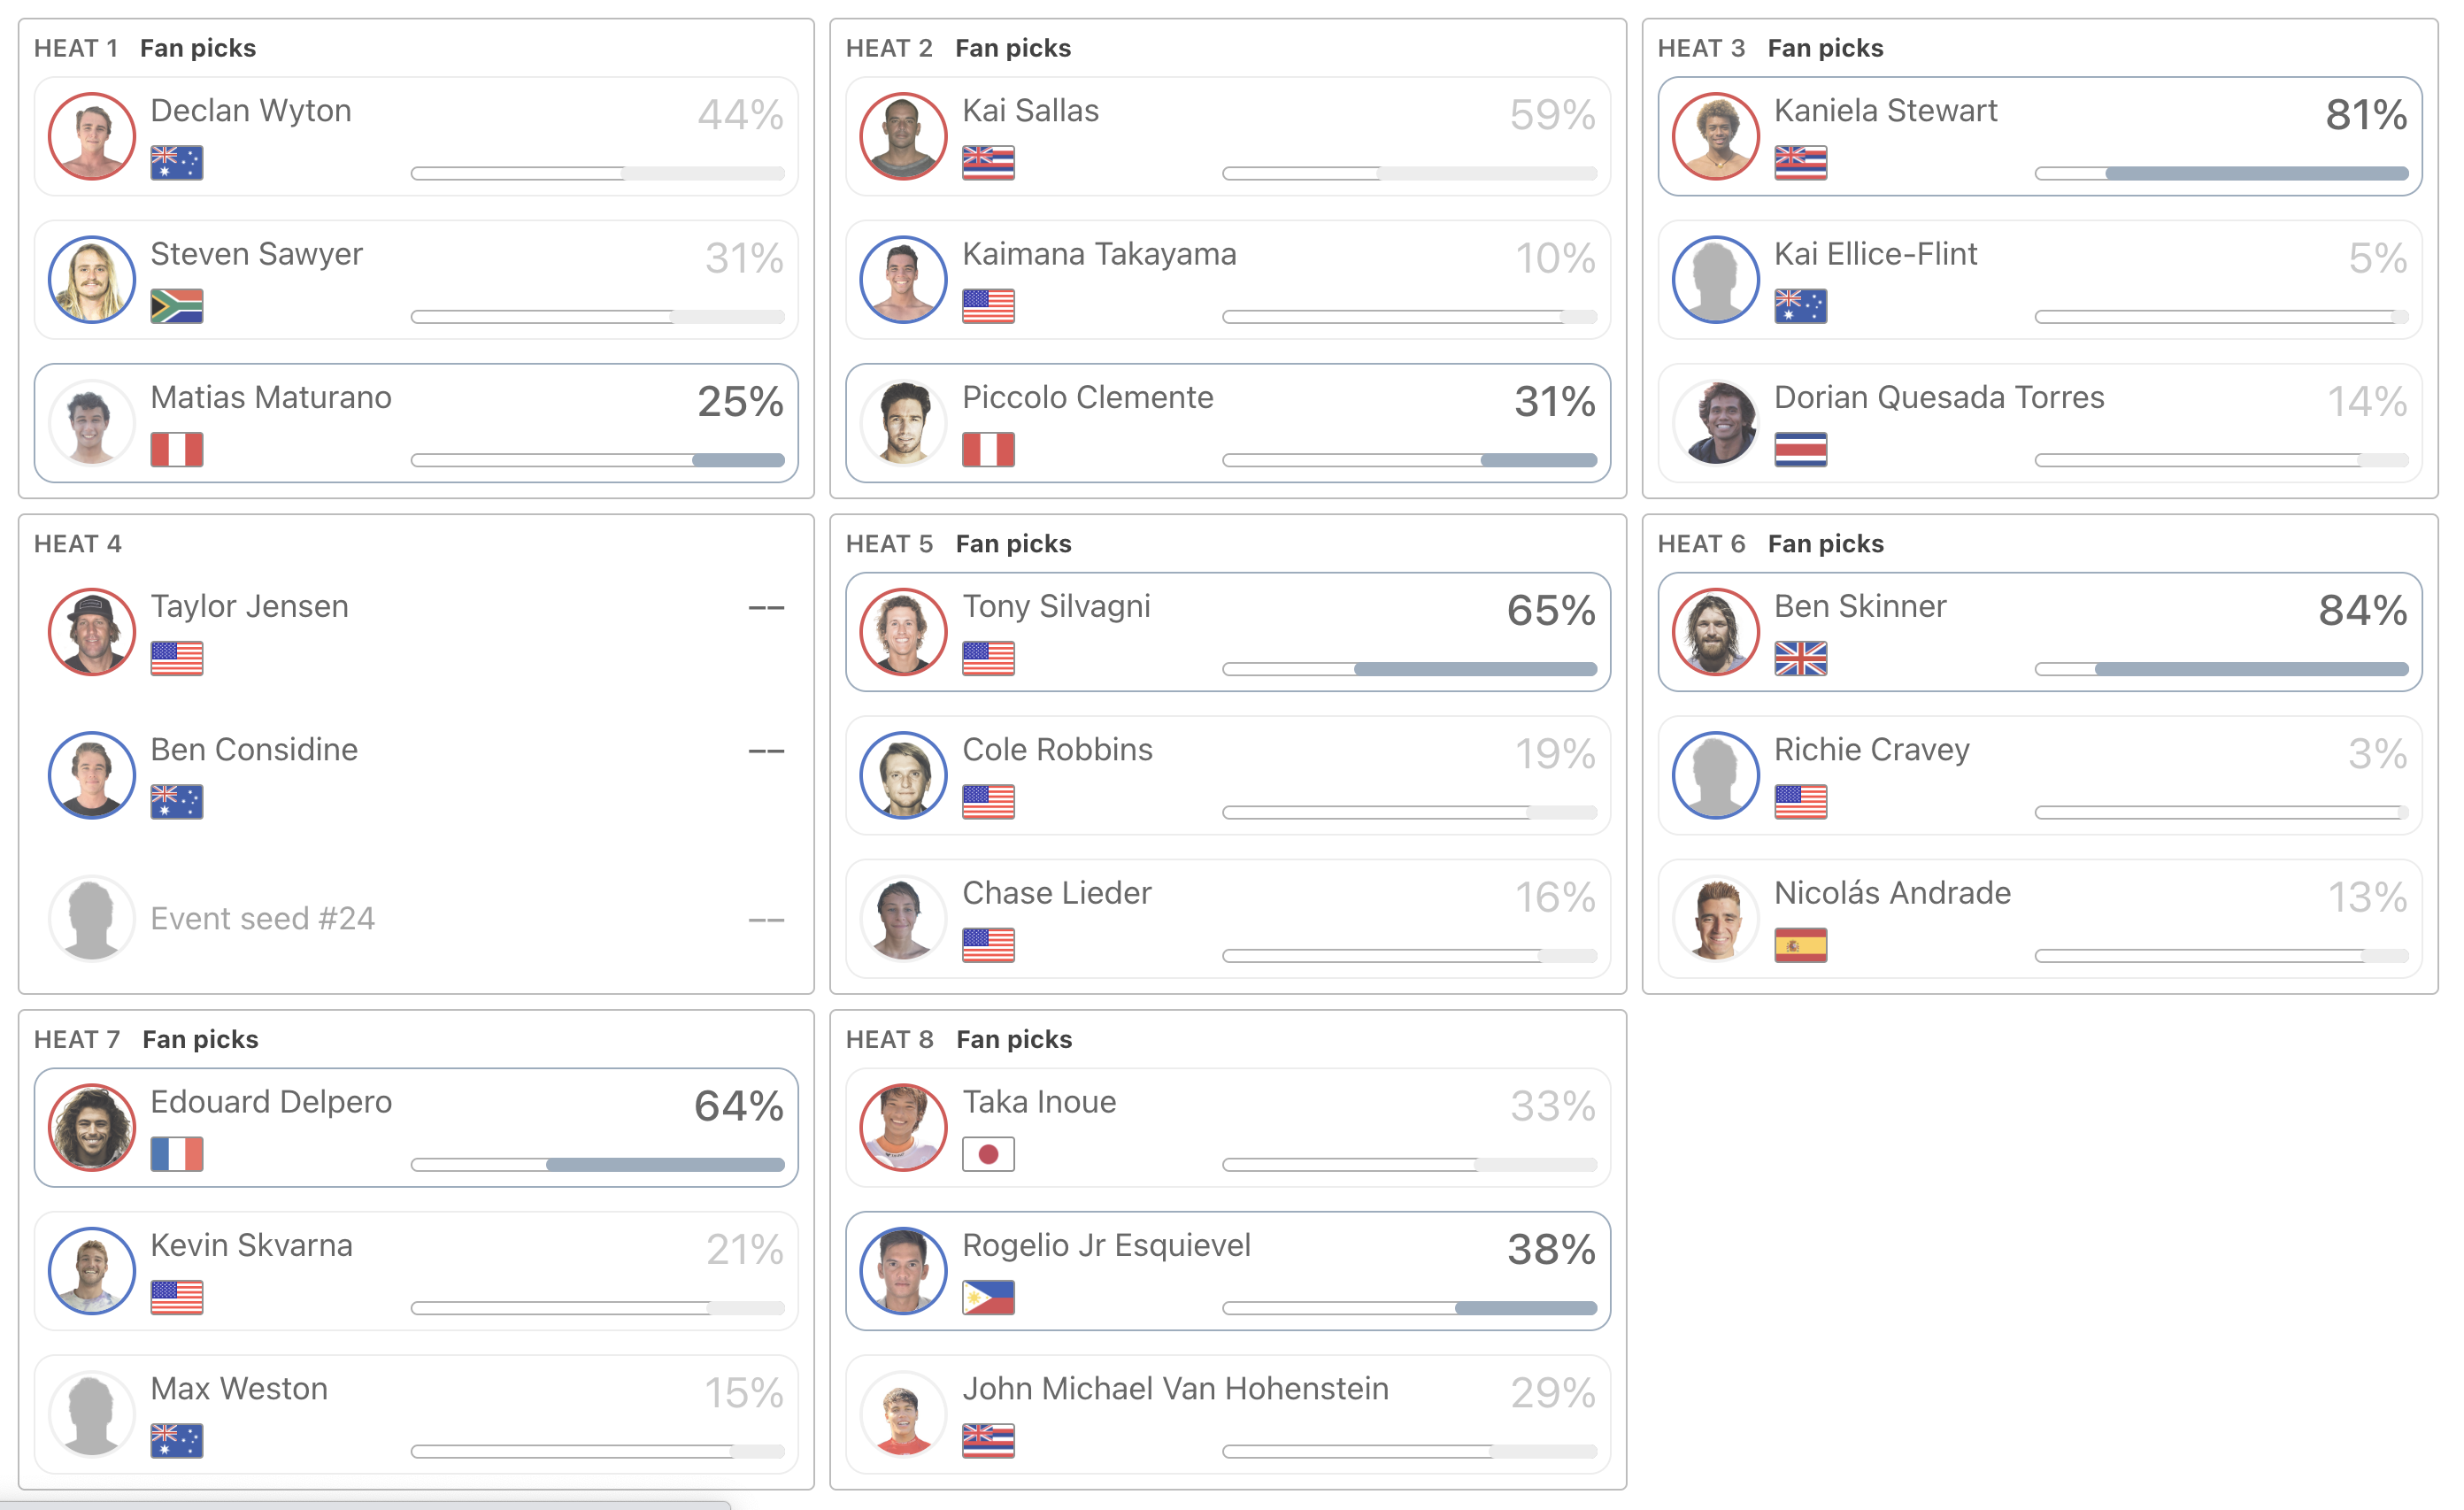Click Heat 1 Fan picks label
This screenshot has width=2464, height=1510.
point(198,48)
